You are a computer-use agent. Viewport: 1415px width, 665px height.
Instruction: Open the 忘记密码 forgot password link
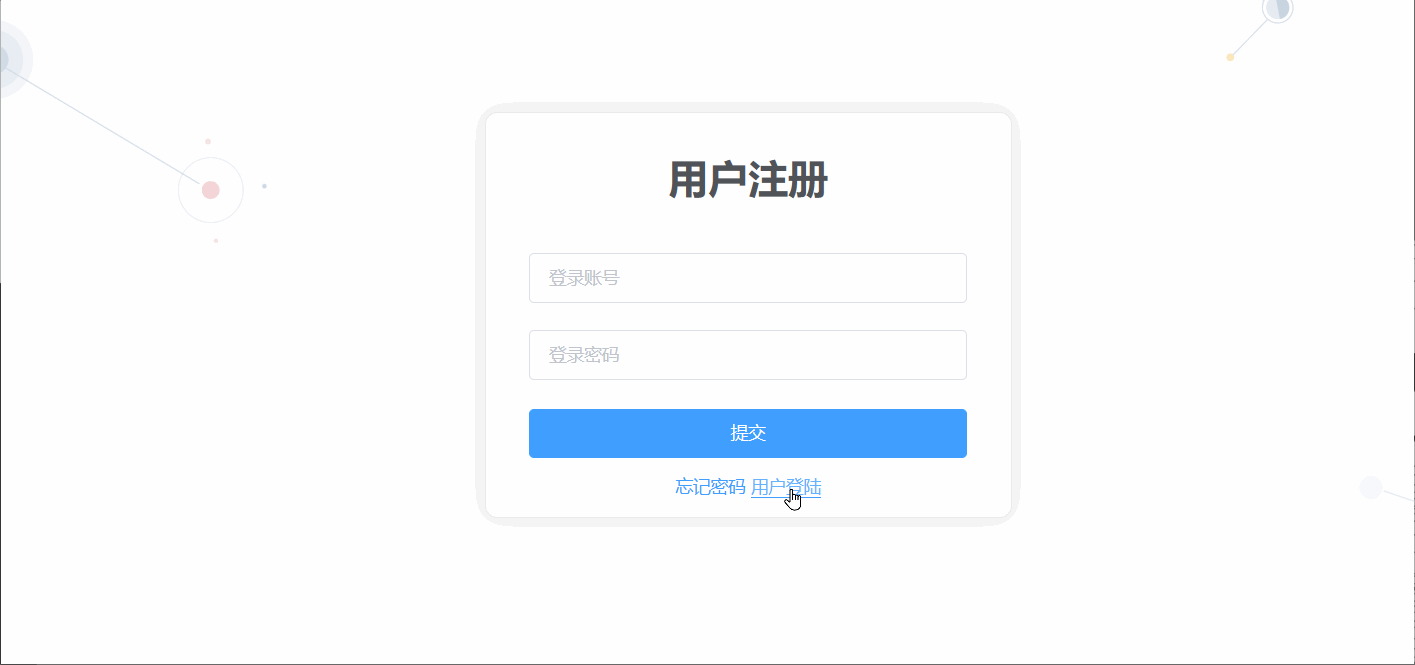pos(710,487)
